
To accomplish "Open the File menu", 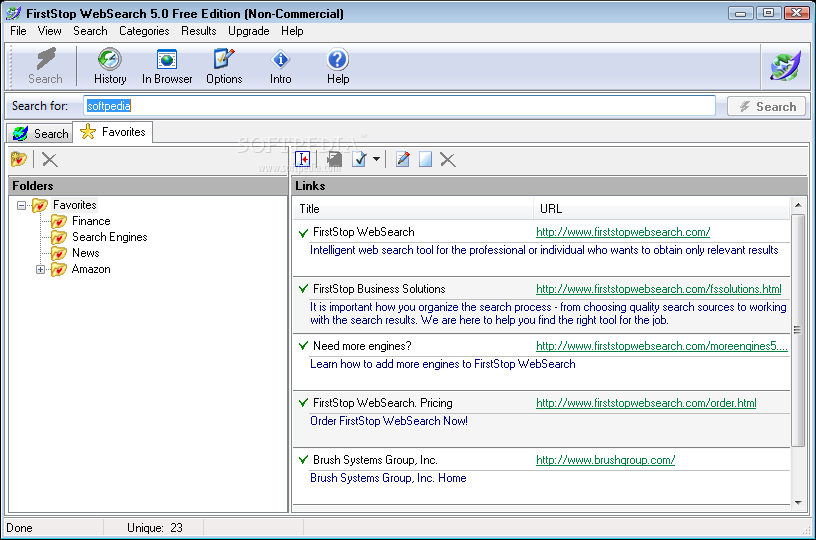I will coord(18,31).
